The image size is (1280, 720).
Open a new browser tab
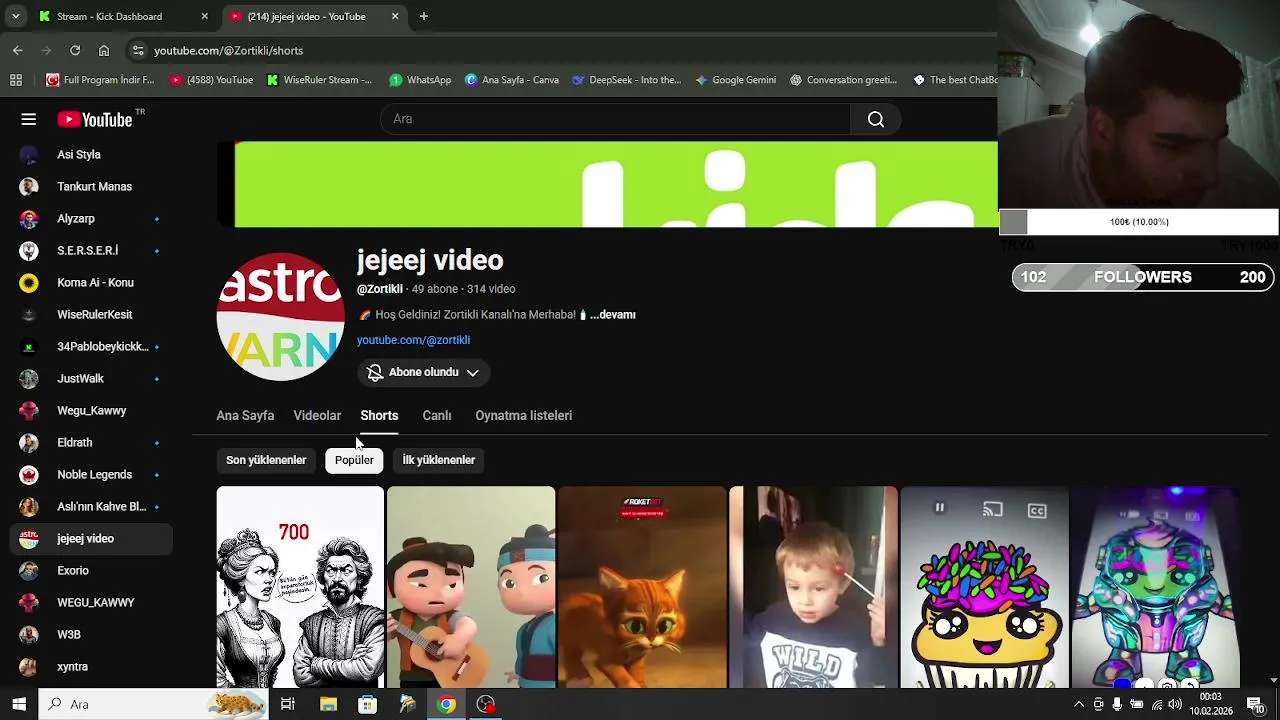[x=424, y=16]
